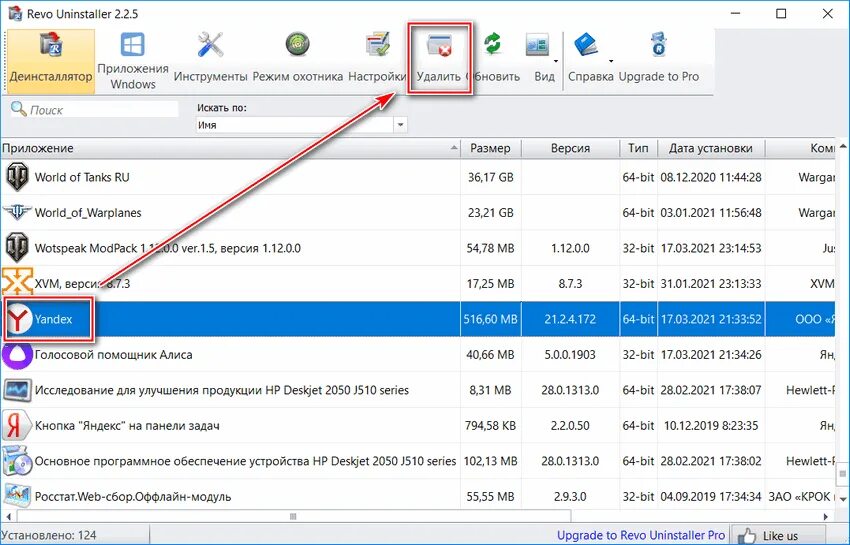Image resolution: width=850 pixels, height=545 pixels.
Task: Expand the Справка dropdown arrow
Action: [x=611, y=61]
